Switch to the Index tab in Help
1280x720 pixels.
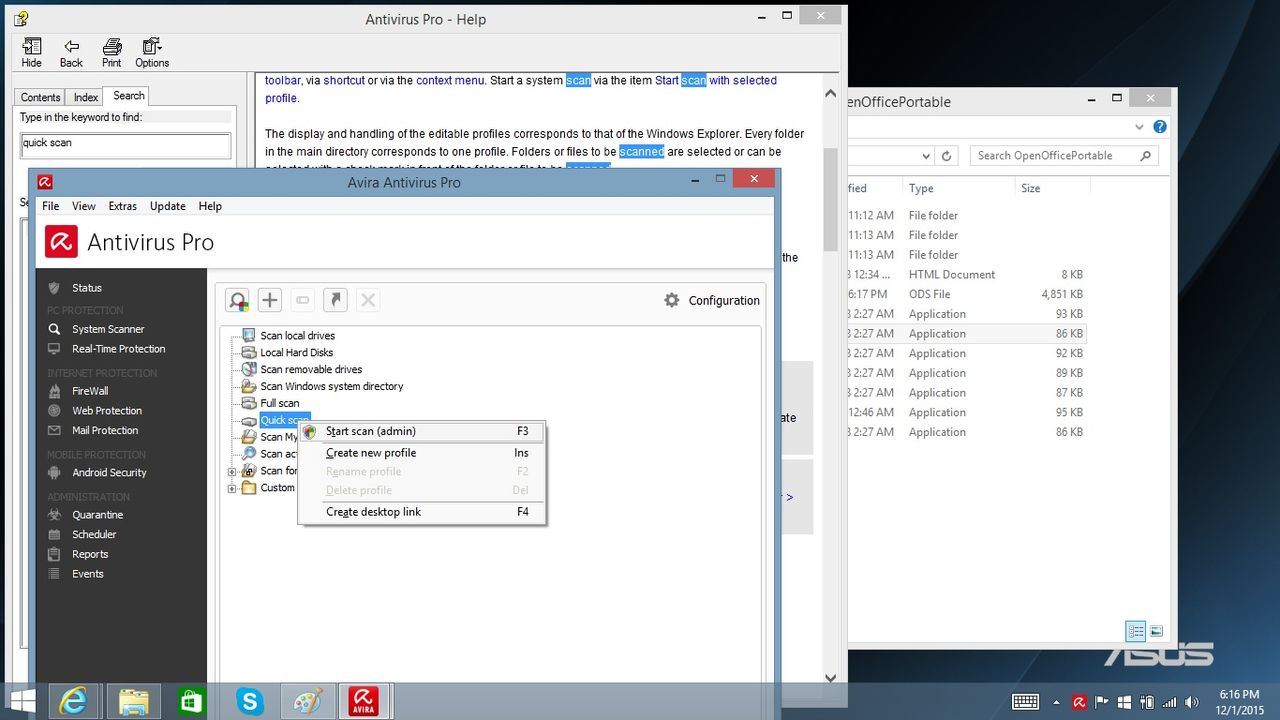tap(86, 97)
